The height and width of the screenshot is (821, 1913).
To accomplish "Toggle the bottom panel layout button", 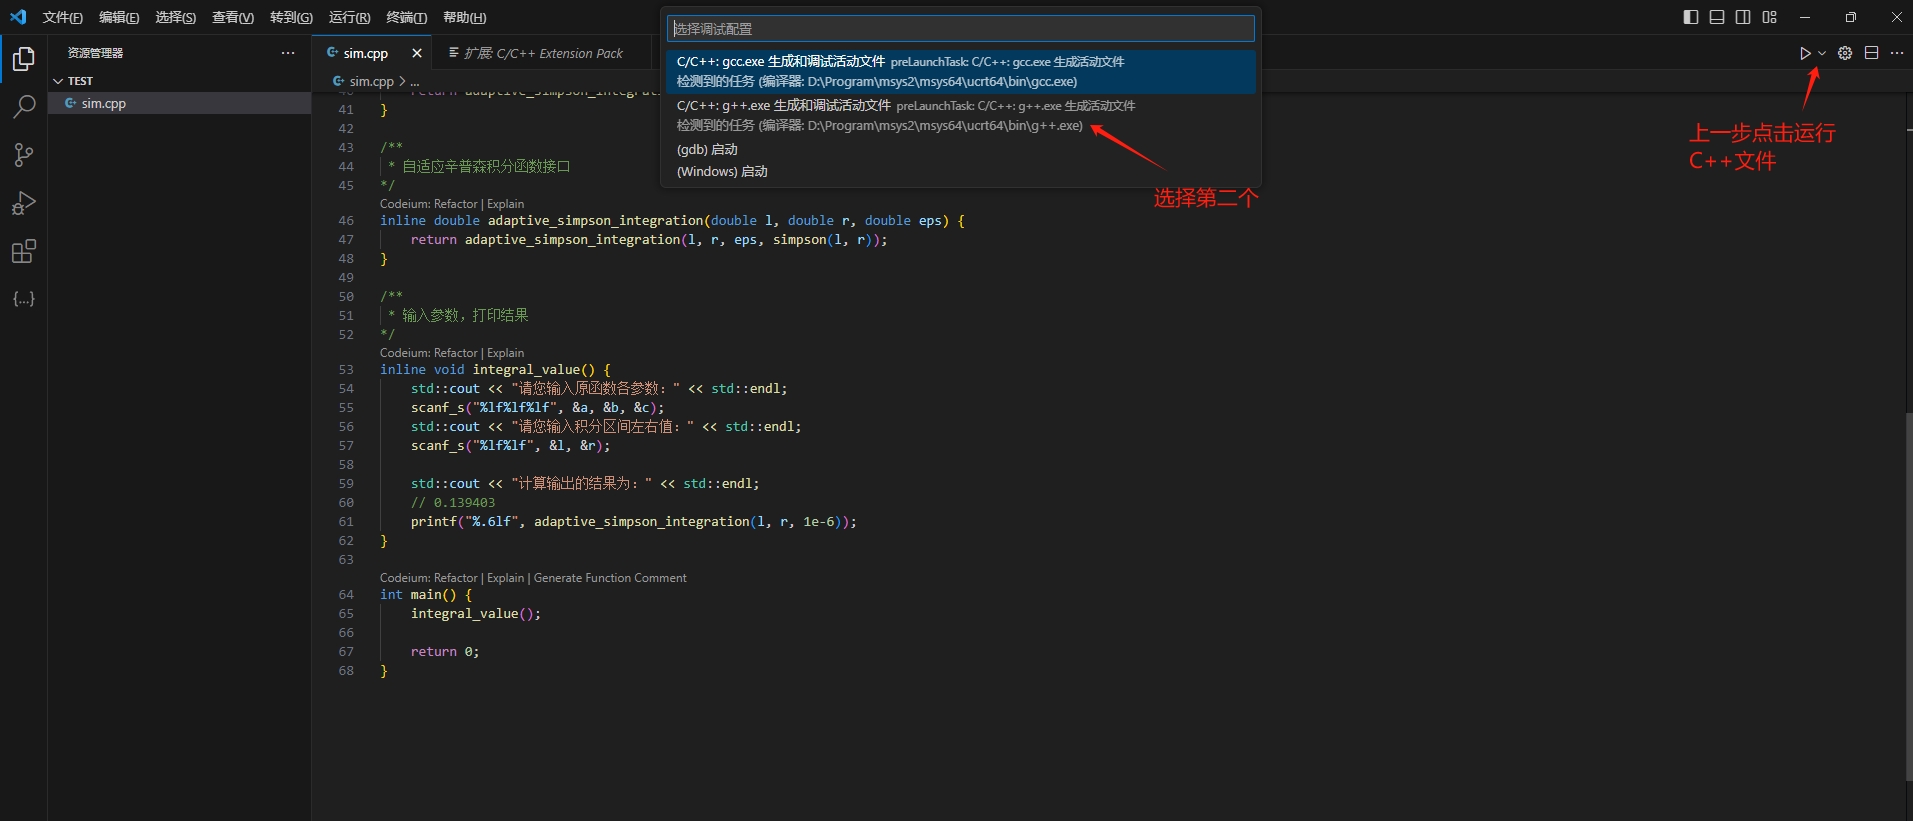I will point(1717,17).
